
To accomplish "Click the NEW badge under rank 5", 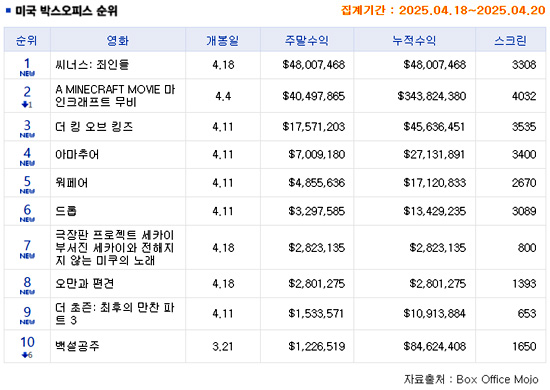I will (27, 191).
